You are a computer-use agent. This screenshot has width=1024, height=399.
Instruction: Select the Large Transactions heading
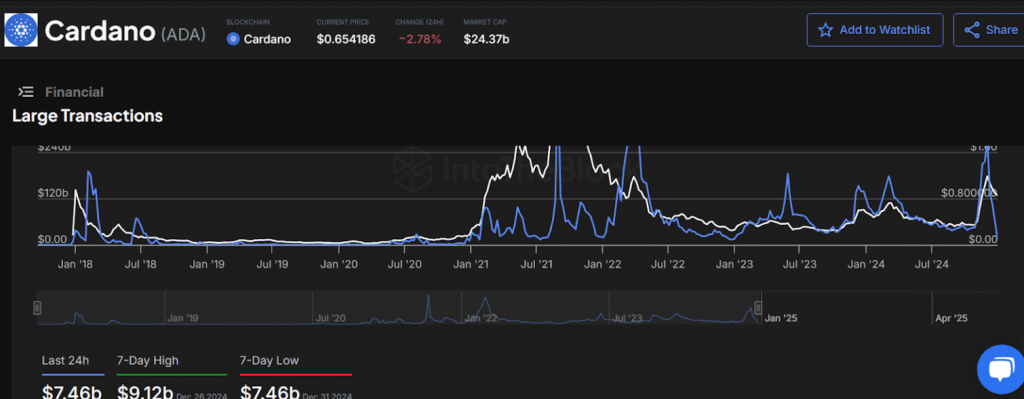coord(88,116)
